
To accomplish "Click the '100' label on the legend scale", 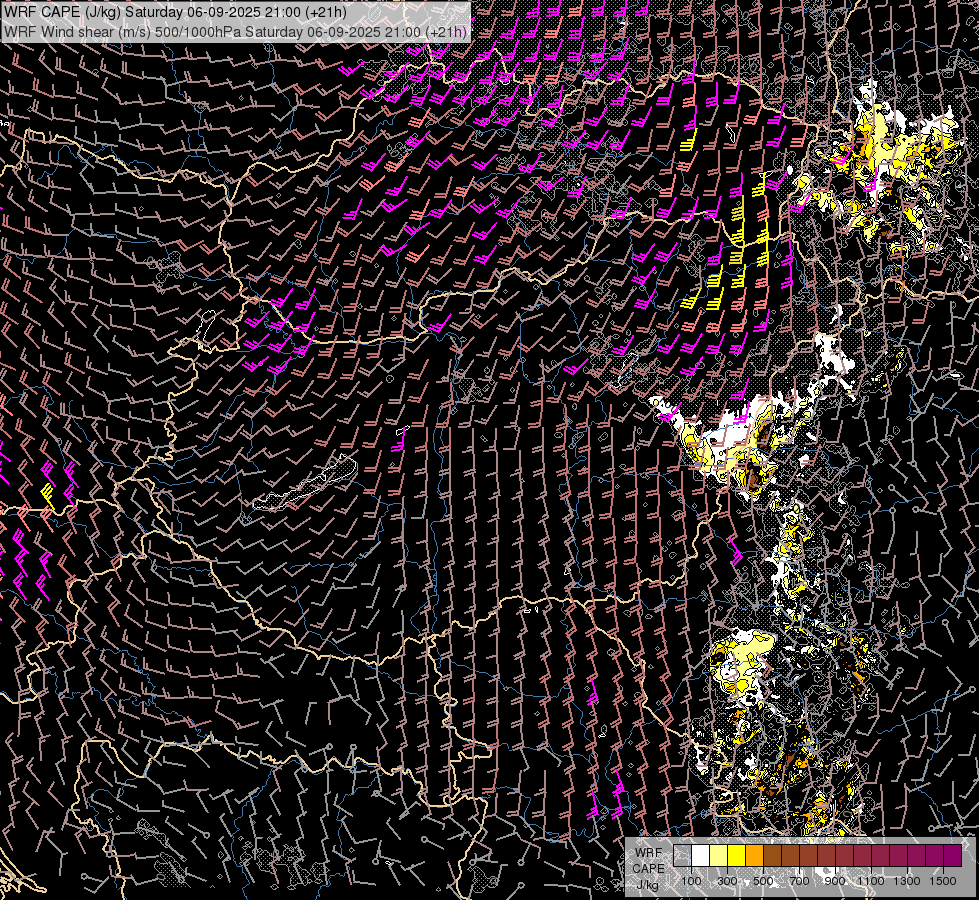I will (x=691, y=881).
